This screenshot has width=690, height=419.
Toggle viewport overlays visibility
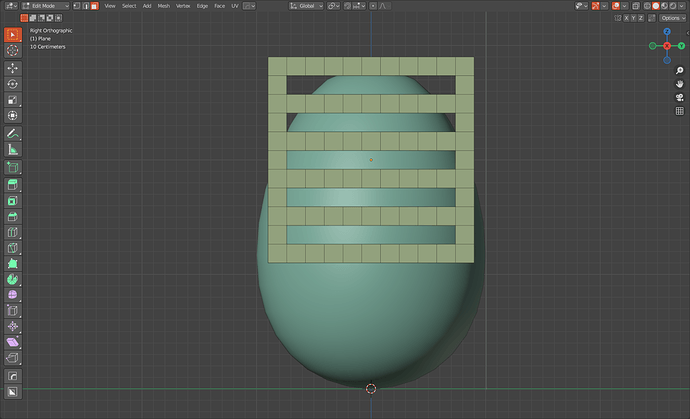tap(616, 6)
